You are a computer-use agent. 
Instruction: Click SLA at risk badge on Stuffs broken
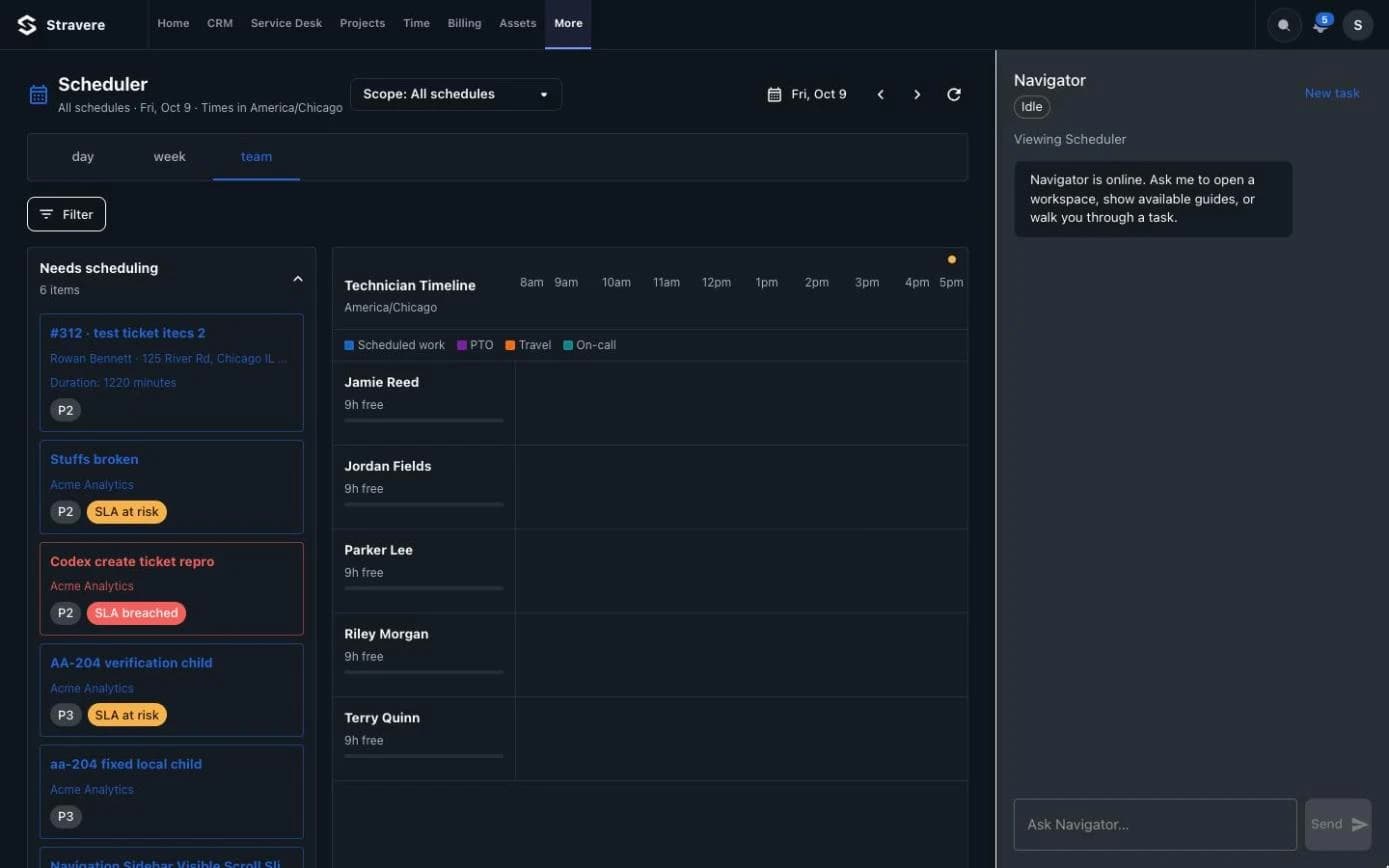(127, 512)
